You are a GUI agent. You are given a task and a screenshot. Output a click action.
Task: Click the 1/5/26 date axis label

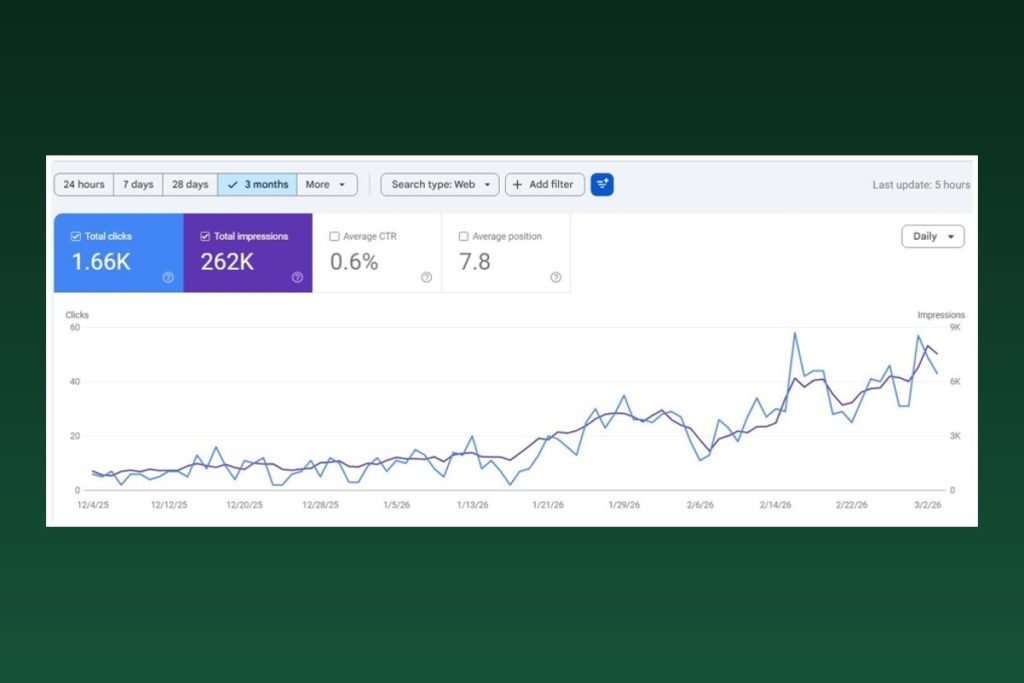[396, 505]
